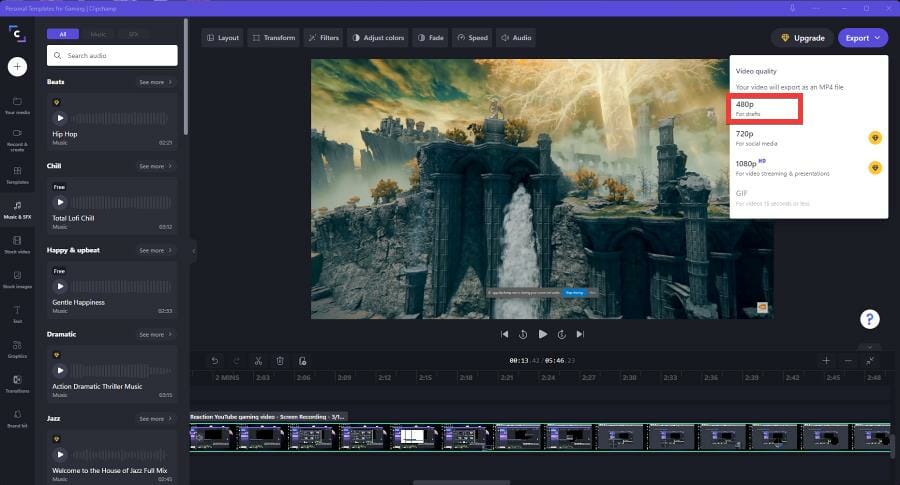900x485 pixels.
Task: Rewind the preview by five seconds
Action: point(523,334)
